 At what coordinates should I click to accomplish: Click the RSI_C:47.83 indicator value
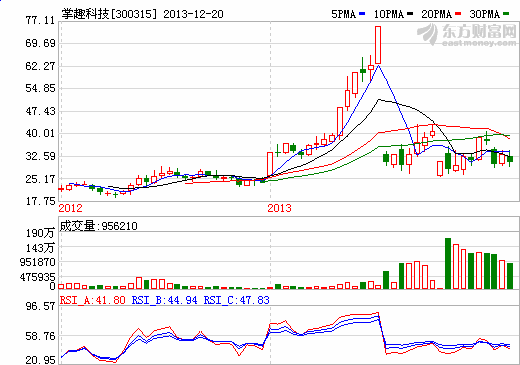tap(237, 300)
